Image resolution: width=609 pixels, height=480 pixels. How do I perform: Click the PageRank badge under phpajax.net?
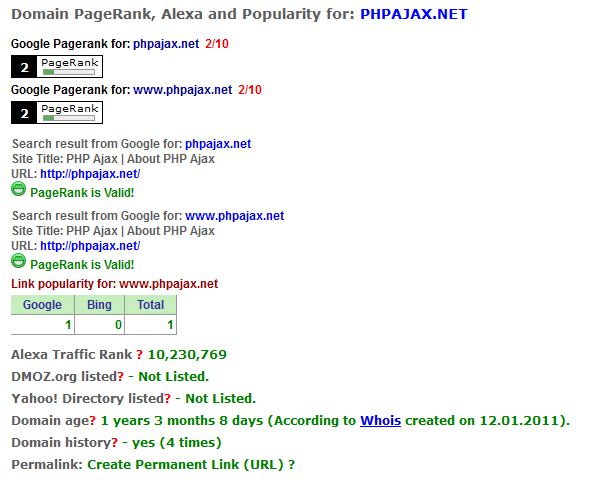[x=57, y=66]
